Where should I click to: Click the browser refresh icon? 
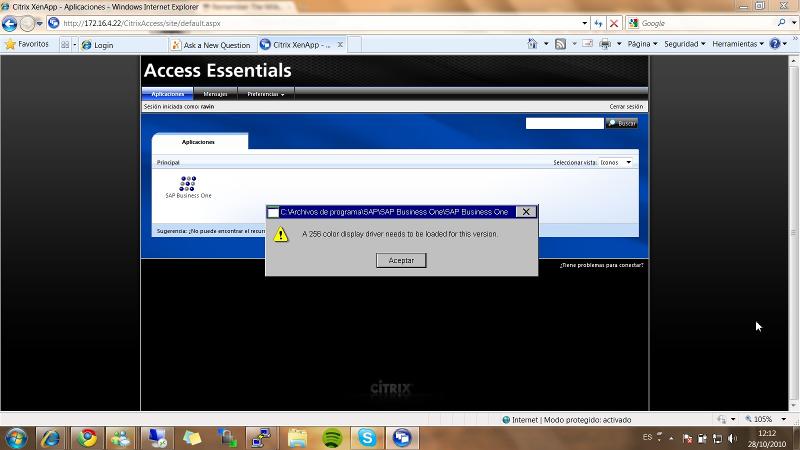tap(599, 23)
